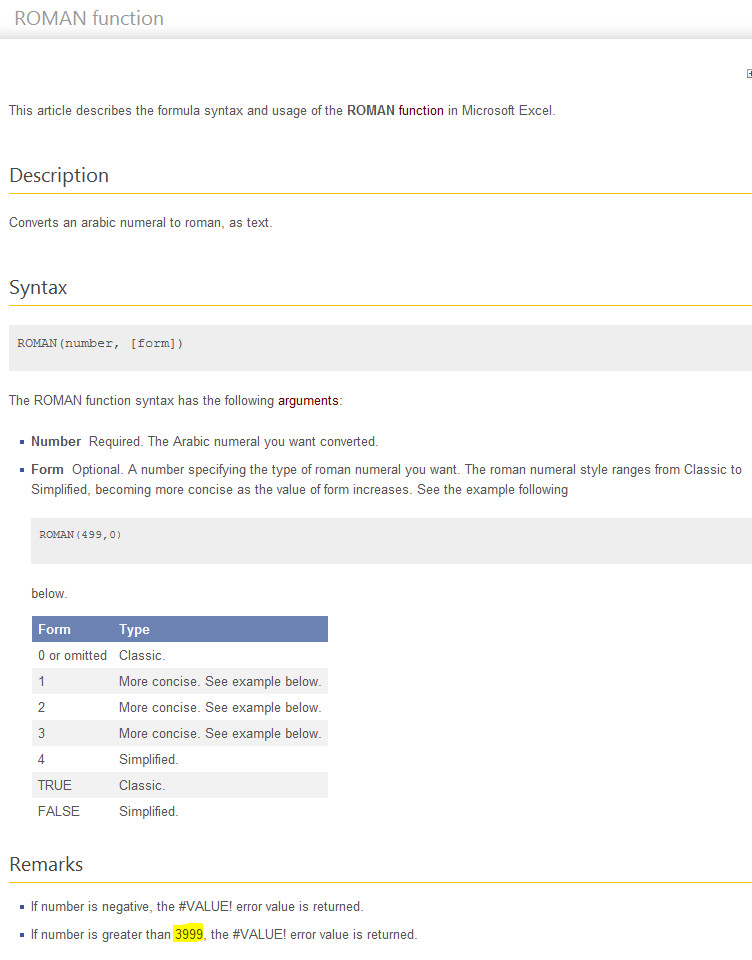The width and height of the screenshot is (752, 960).
Task: Click the Remarks section heading
Action: coord(46,864)
